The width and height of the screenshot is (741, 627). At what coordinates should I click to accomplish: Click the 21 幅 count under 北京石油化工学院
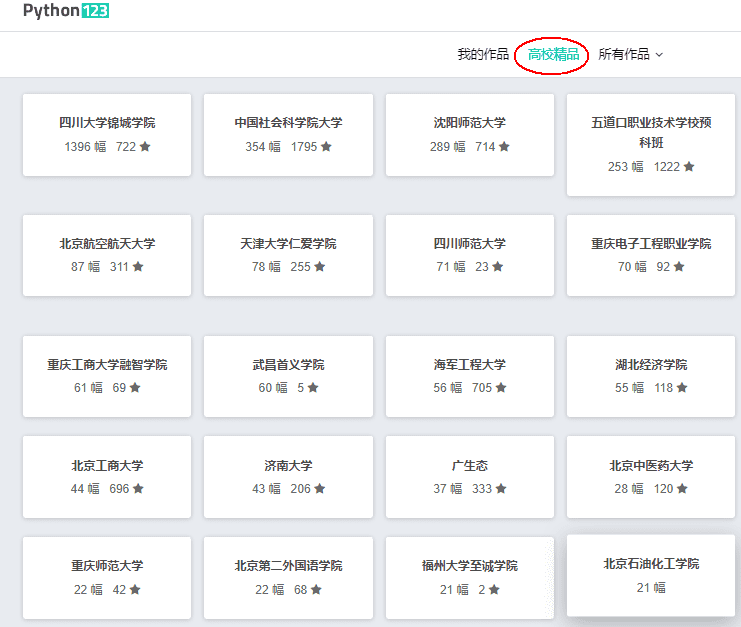(651, 588)
